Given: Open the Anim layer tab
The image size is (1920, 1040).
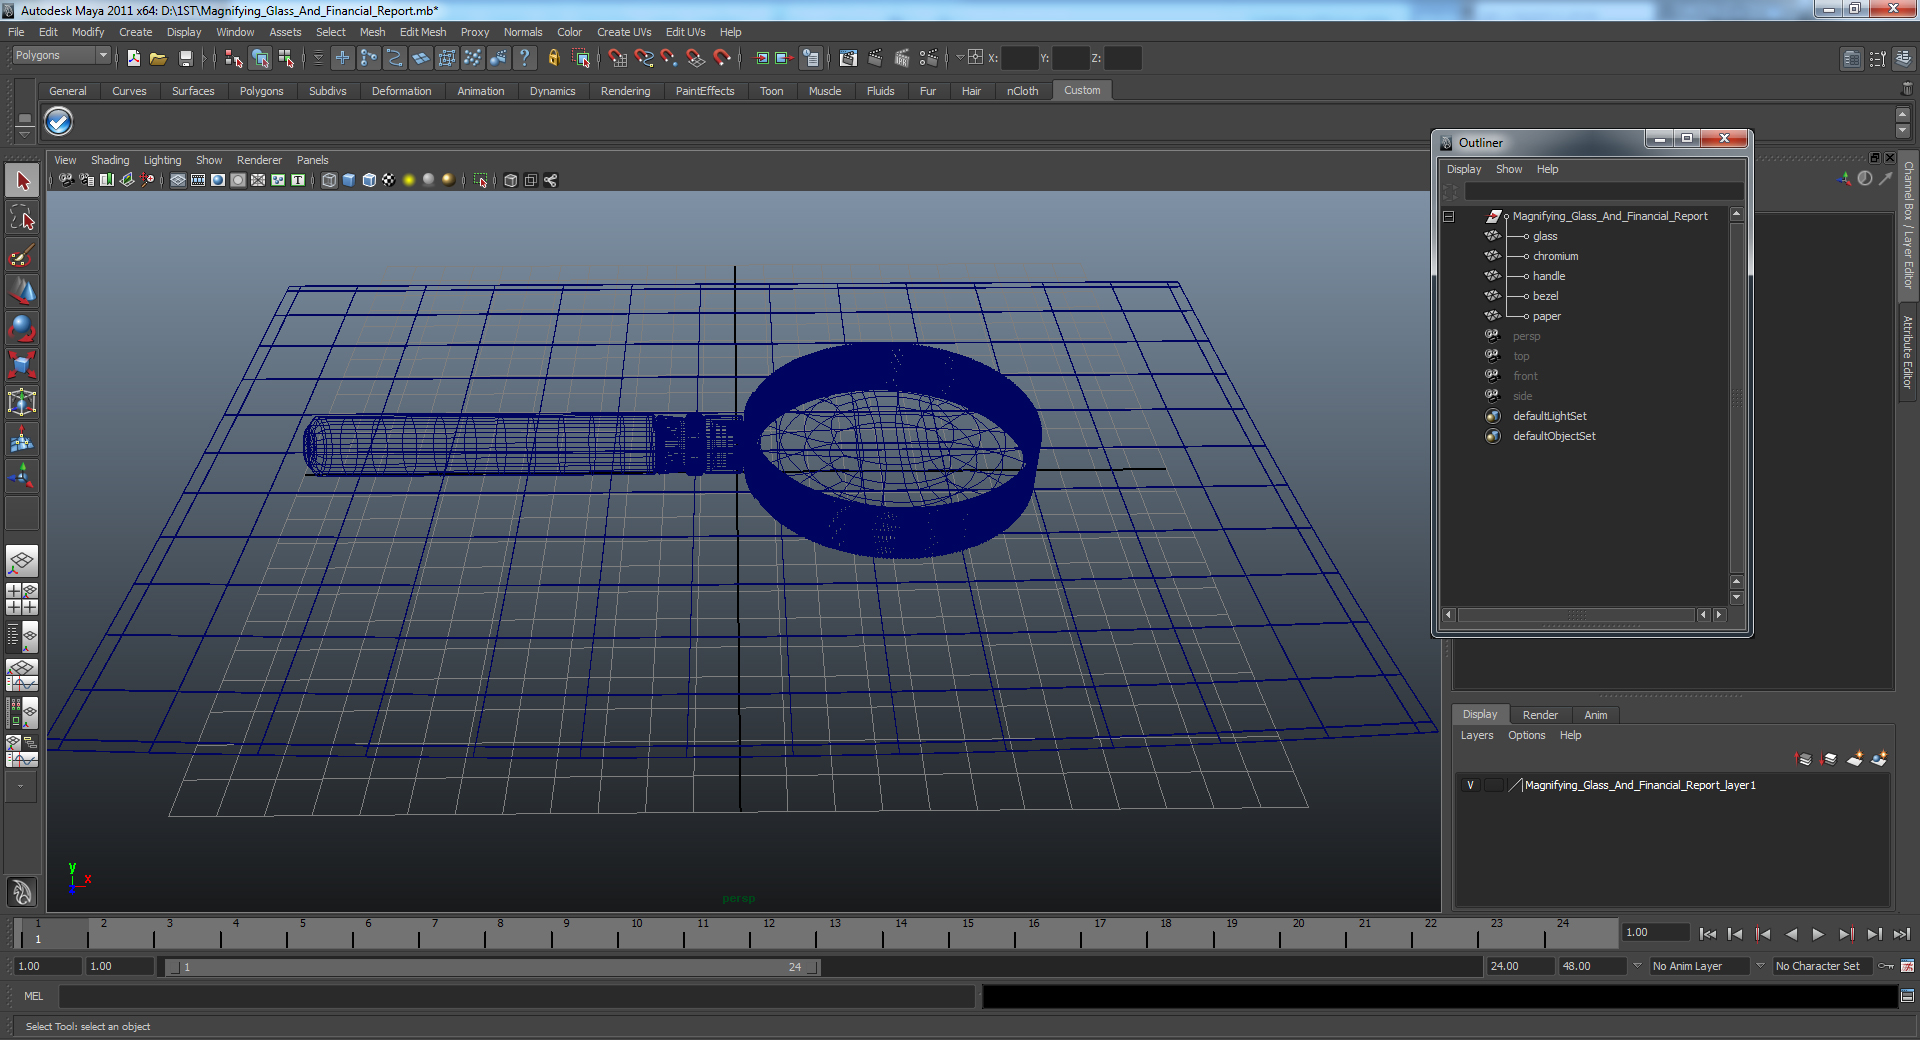Looking at the screenshot, I should 1596,715.
